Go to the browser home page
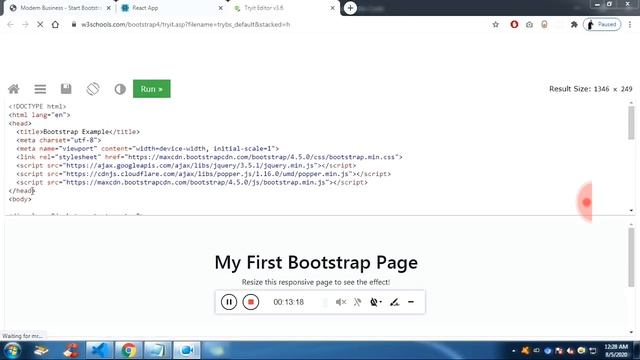Image resolution: width=640 pixels, height=360 pixels. tap(55, 24)
